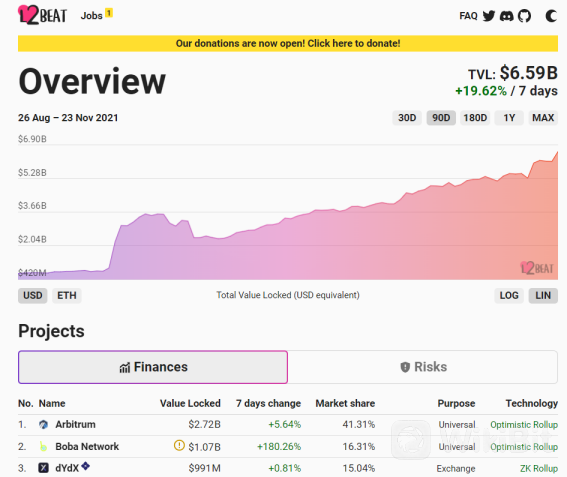Screen dimensions: 567x477
Task: Click the Projects section heading
Action: click(x=51, y=331)
